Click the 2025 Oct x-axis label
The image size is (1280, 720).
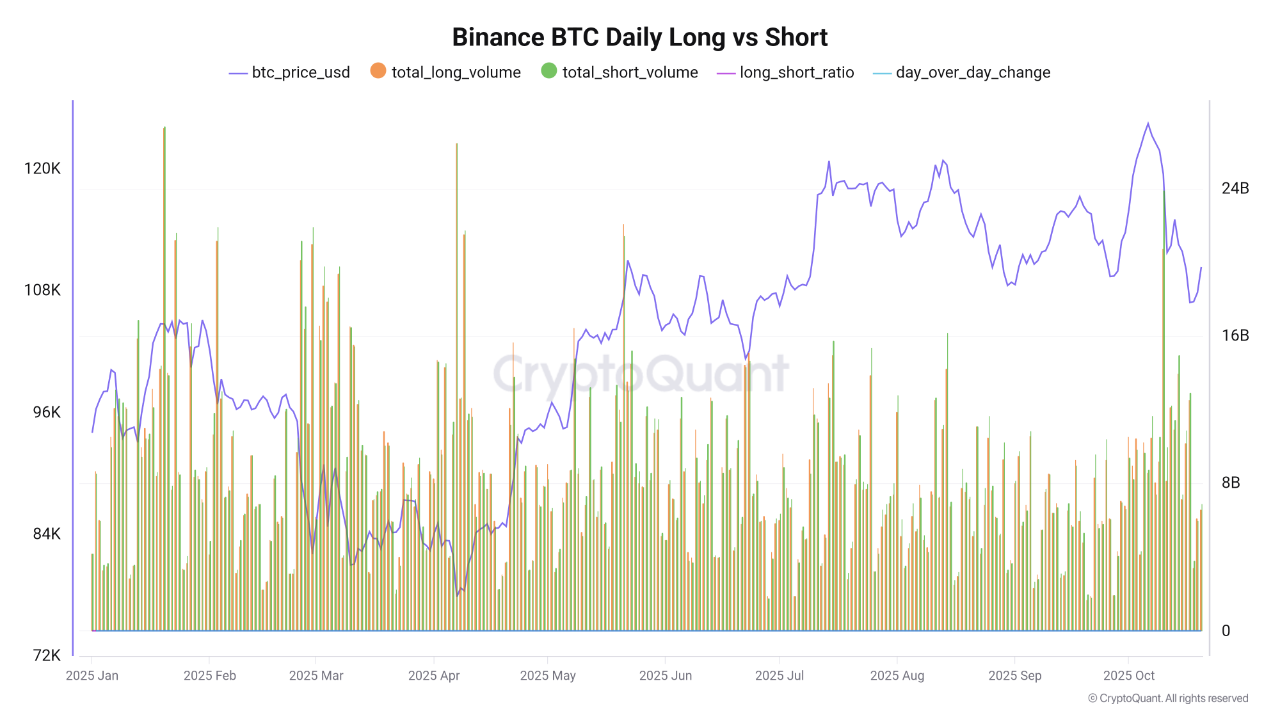[1128, 676]
